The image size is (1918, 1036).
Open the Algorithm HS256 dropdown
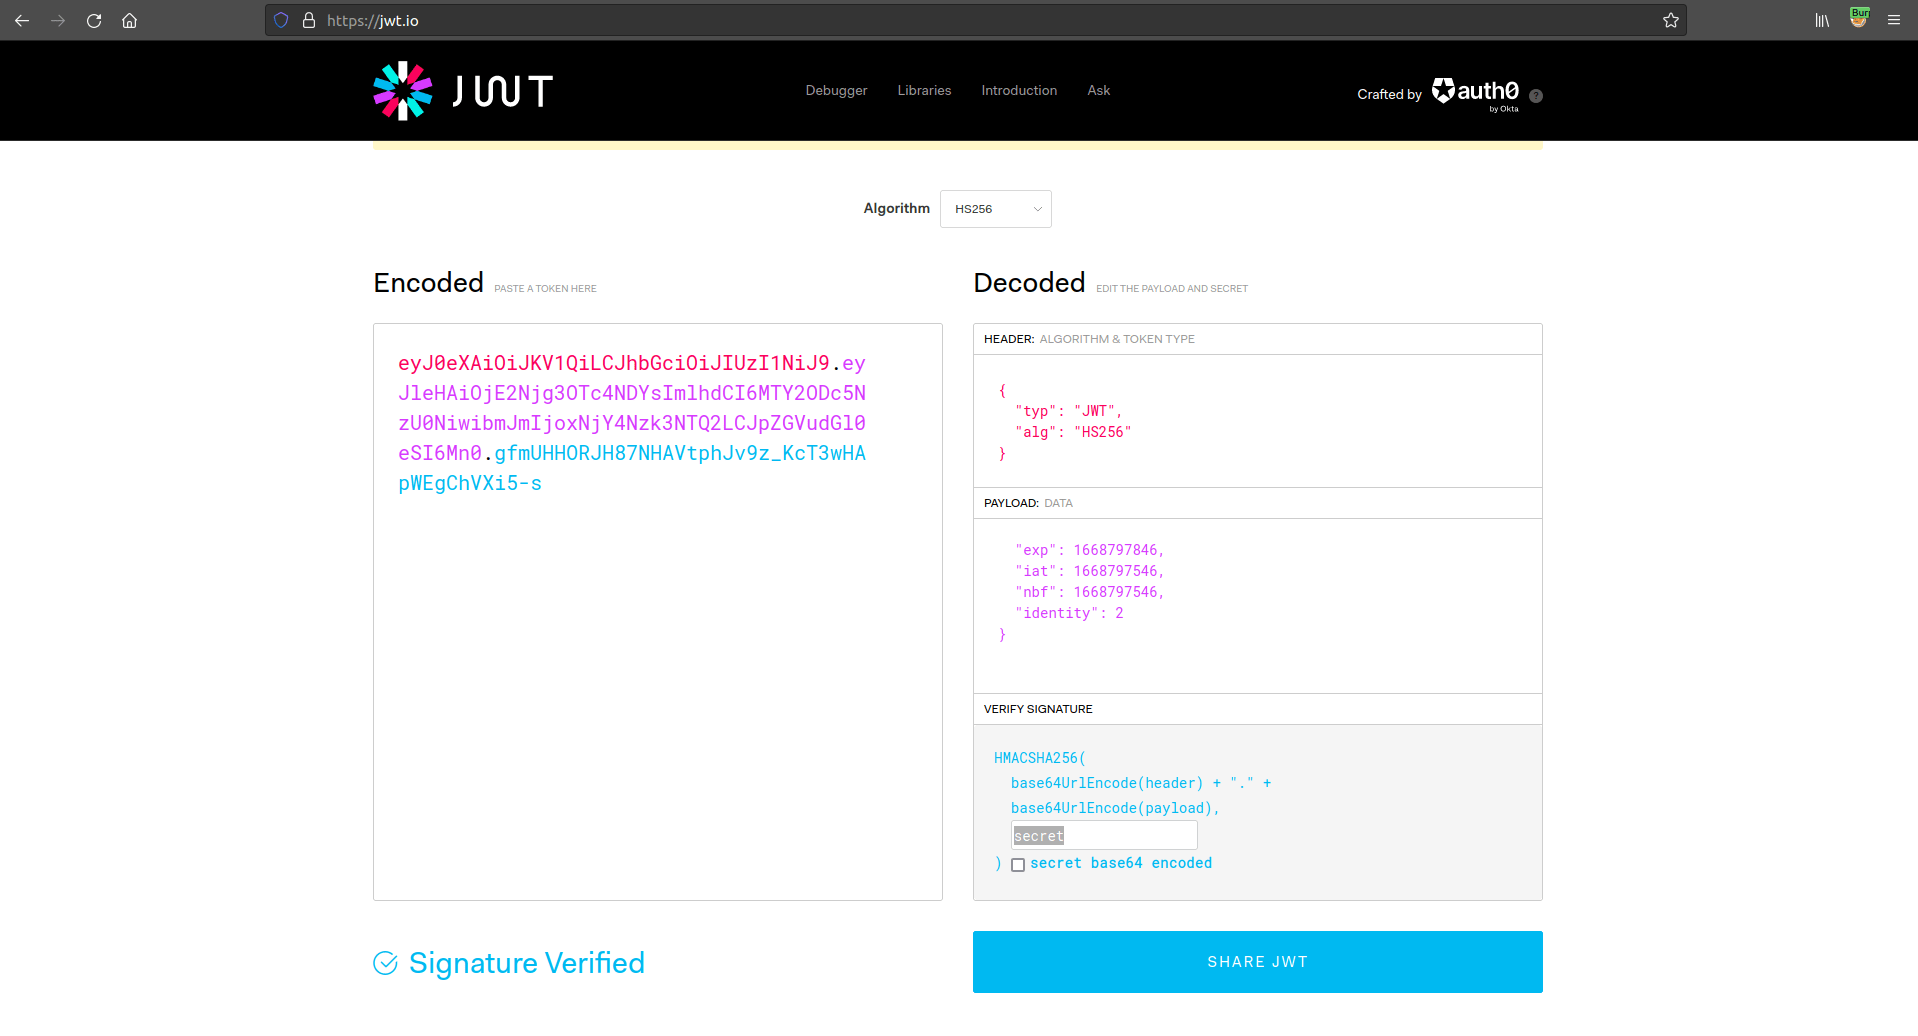[x=995, y=209]
